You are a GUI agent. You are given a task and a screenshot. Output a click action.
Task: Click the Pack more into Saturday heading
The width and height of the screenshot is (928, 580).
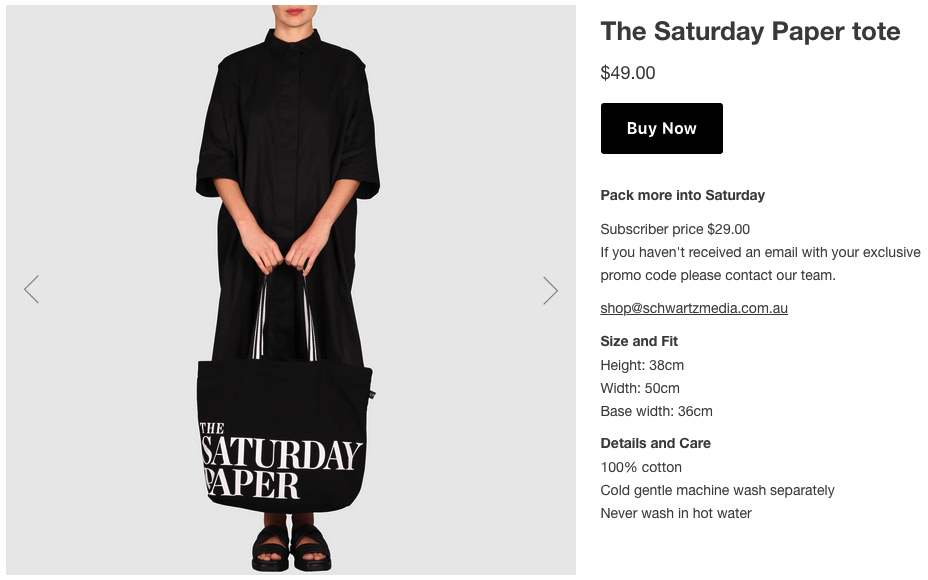pyautogui.click(x=682, y=195)
